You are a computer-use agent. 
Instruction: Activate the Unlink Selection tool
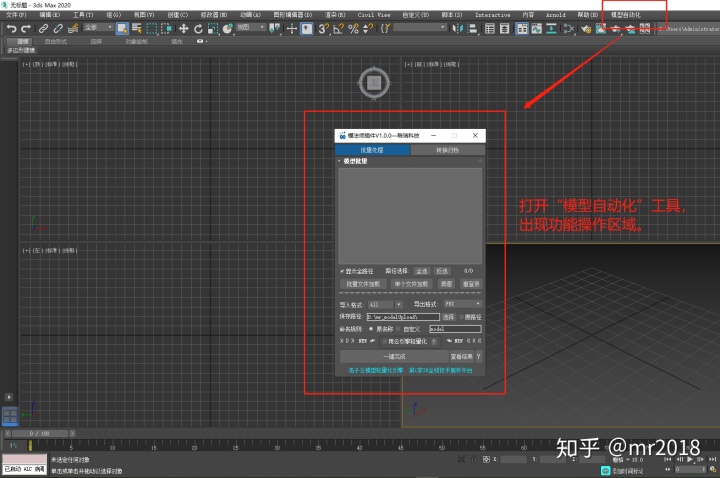pos(58,29)
